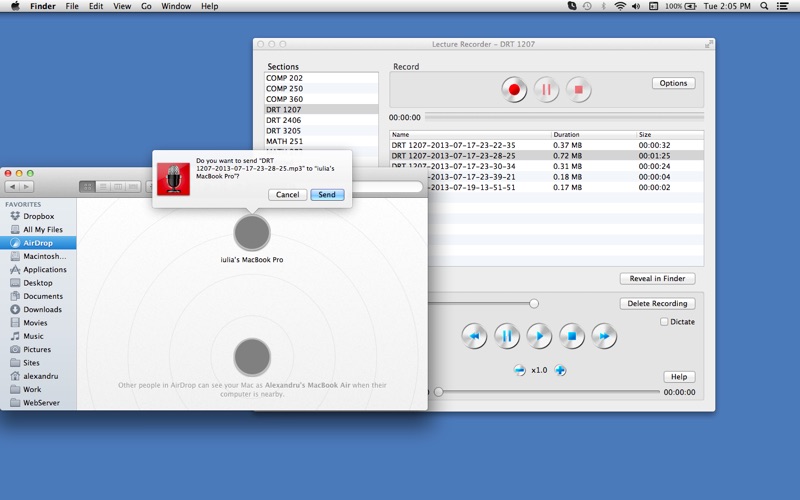Select recording DRT 1207-2013-07-17-23-30-34
Viewport: 800px width, 500px height.
click(546, 166)
